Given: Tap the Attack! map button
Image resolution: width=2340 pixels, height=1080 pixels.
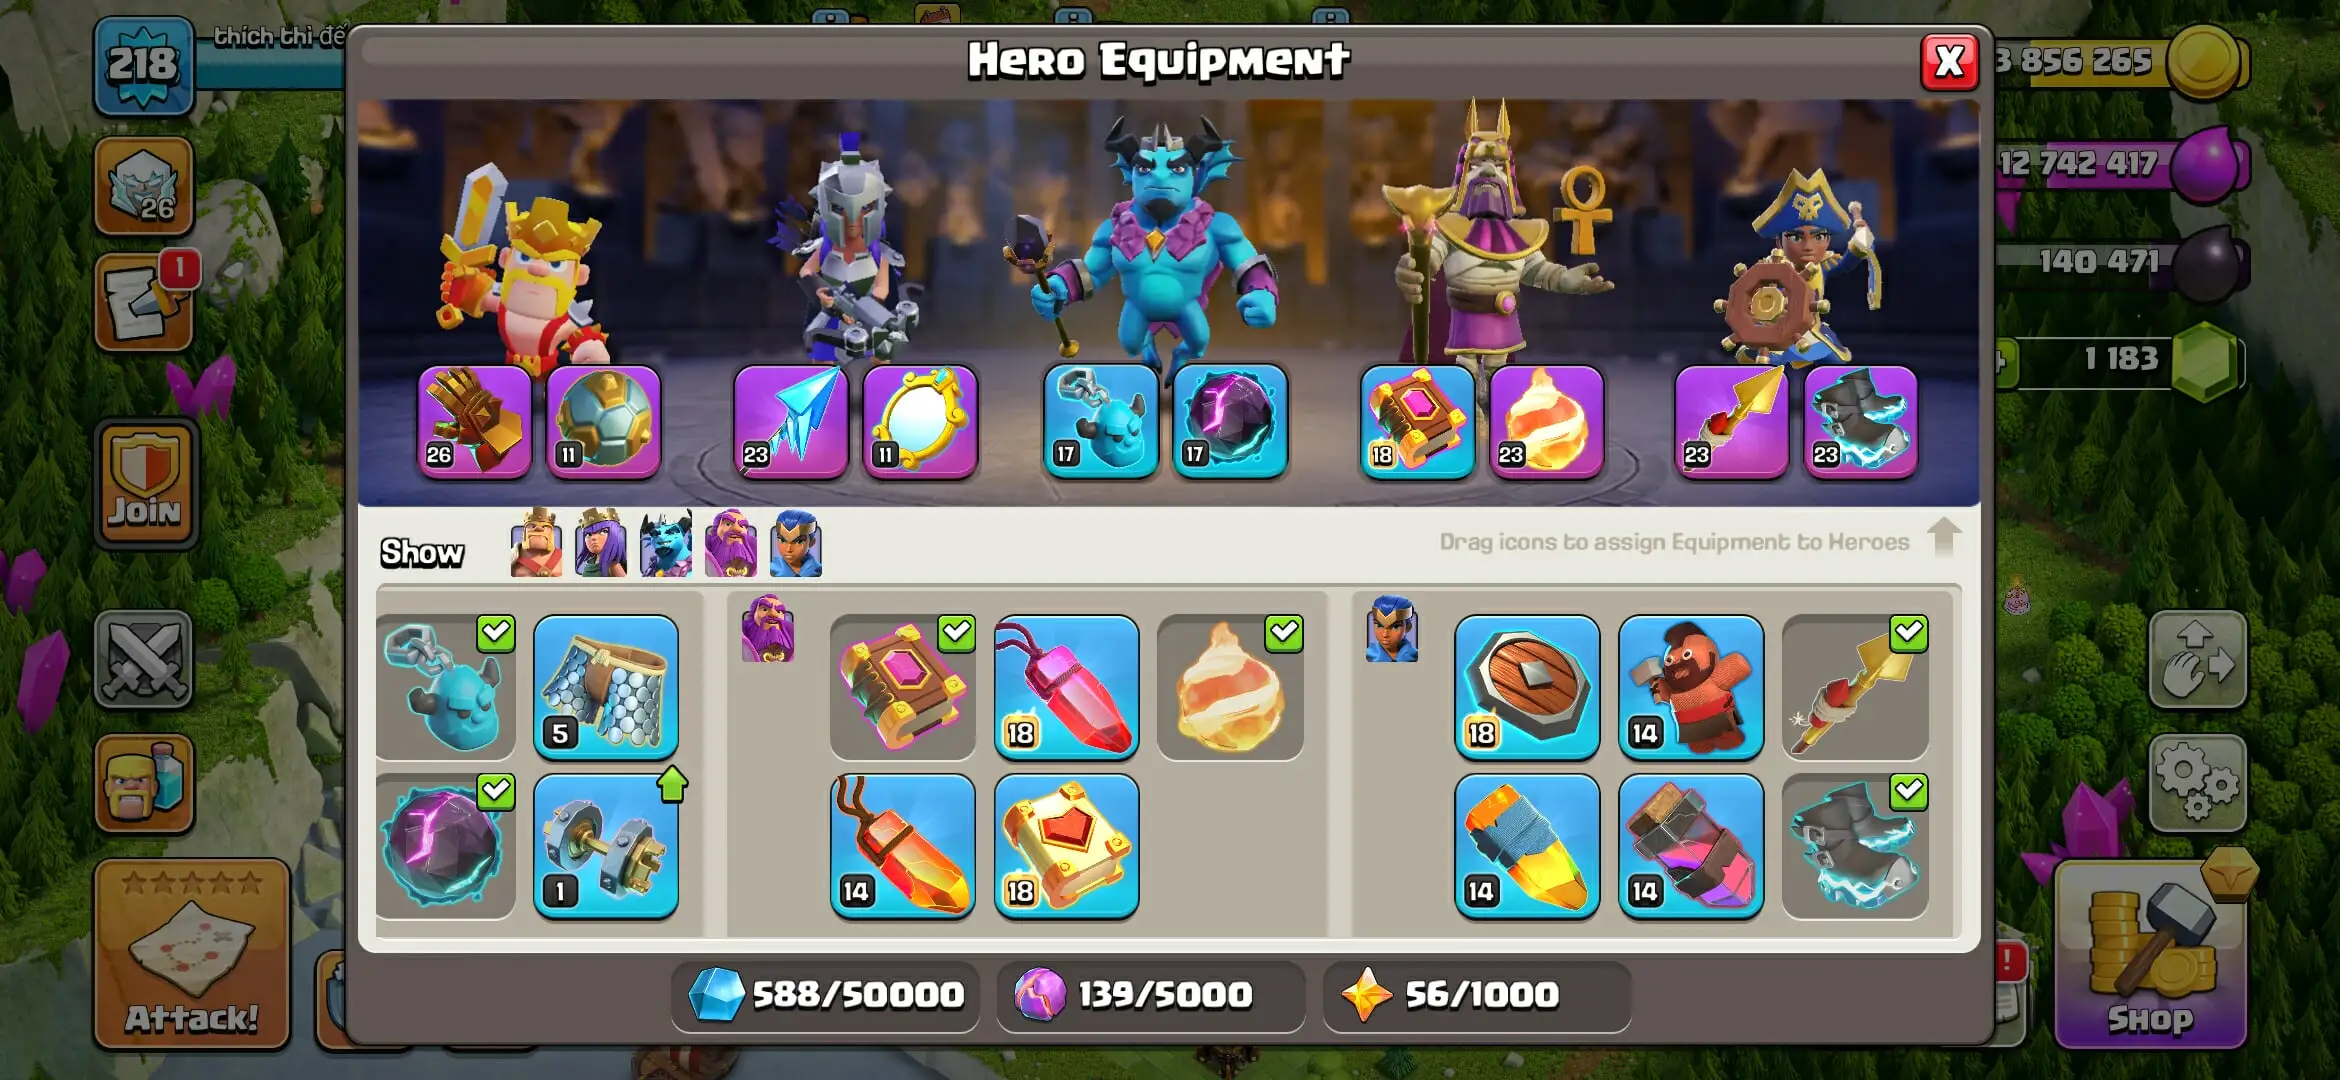Looking at the screenshot, I should click(192, 954).
